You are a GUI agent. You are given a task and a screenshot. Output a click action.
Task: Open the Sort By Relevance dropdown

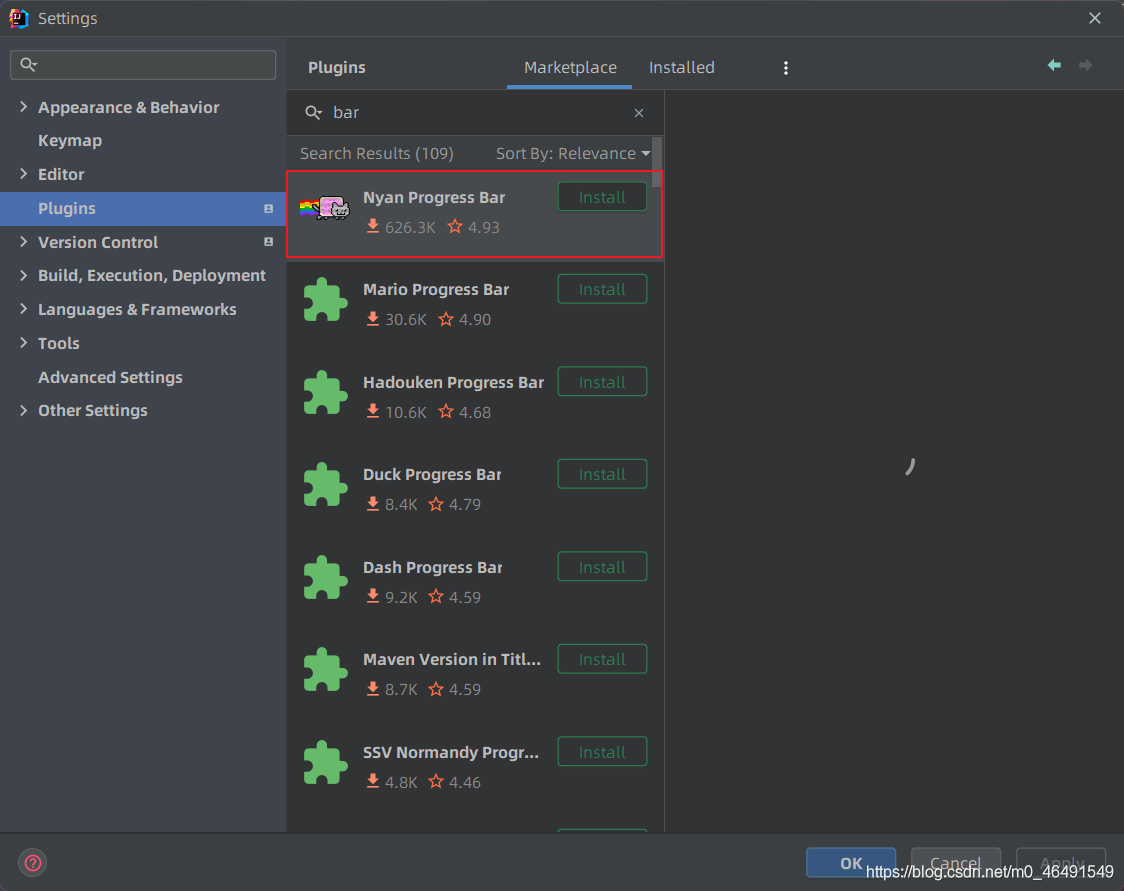coord(573,153)
